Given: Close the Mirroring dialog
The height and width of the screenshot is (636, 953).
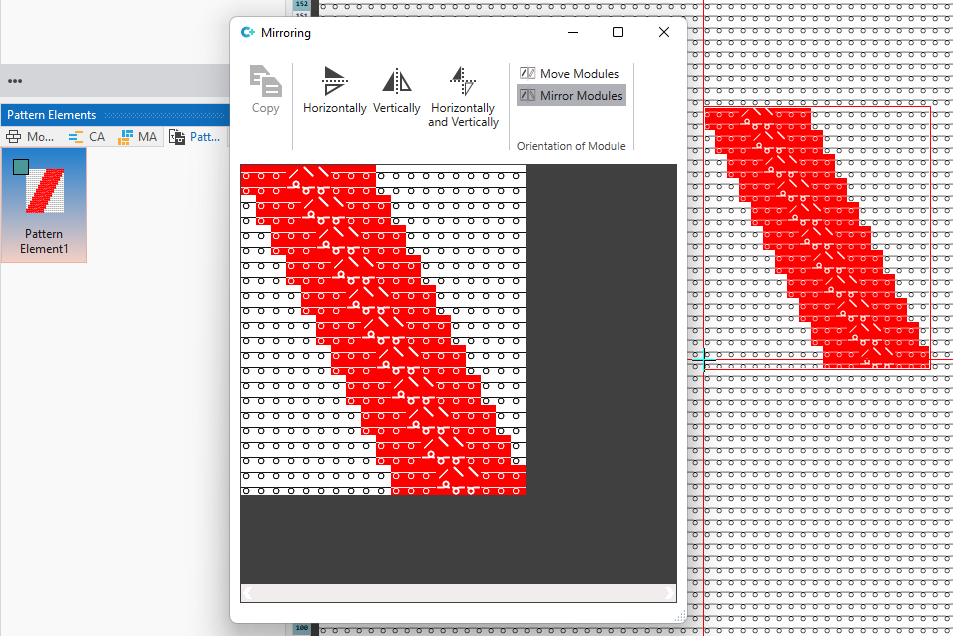Looking at the screenshot, I should tap(664, 33).
